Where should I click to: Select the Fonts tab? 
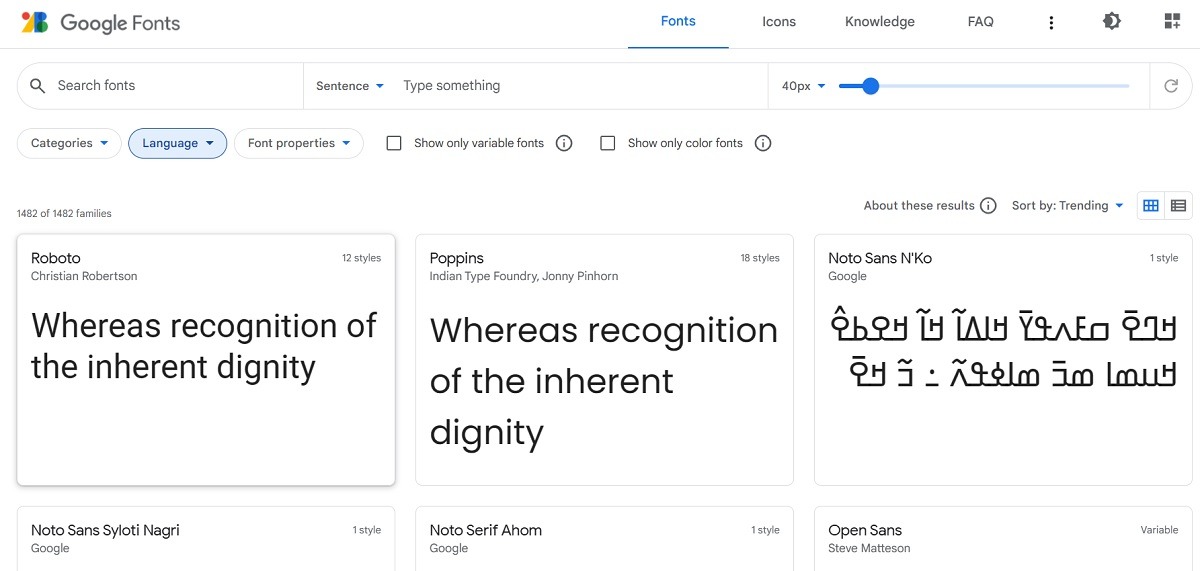click(x=678, y=22)
